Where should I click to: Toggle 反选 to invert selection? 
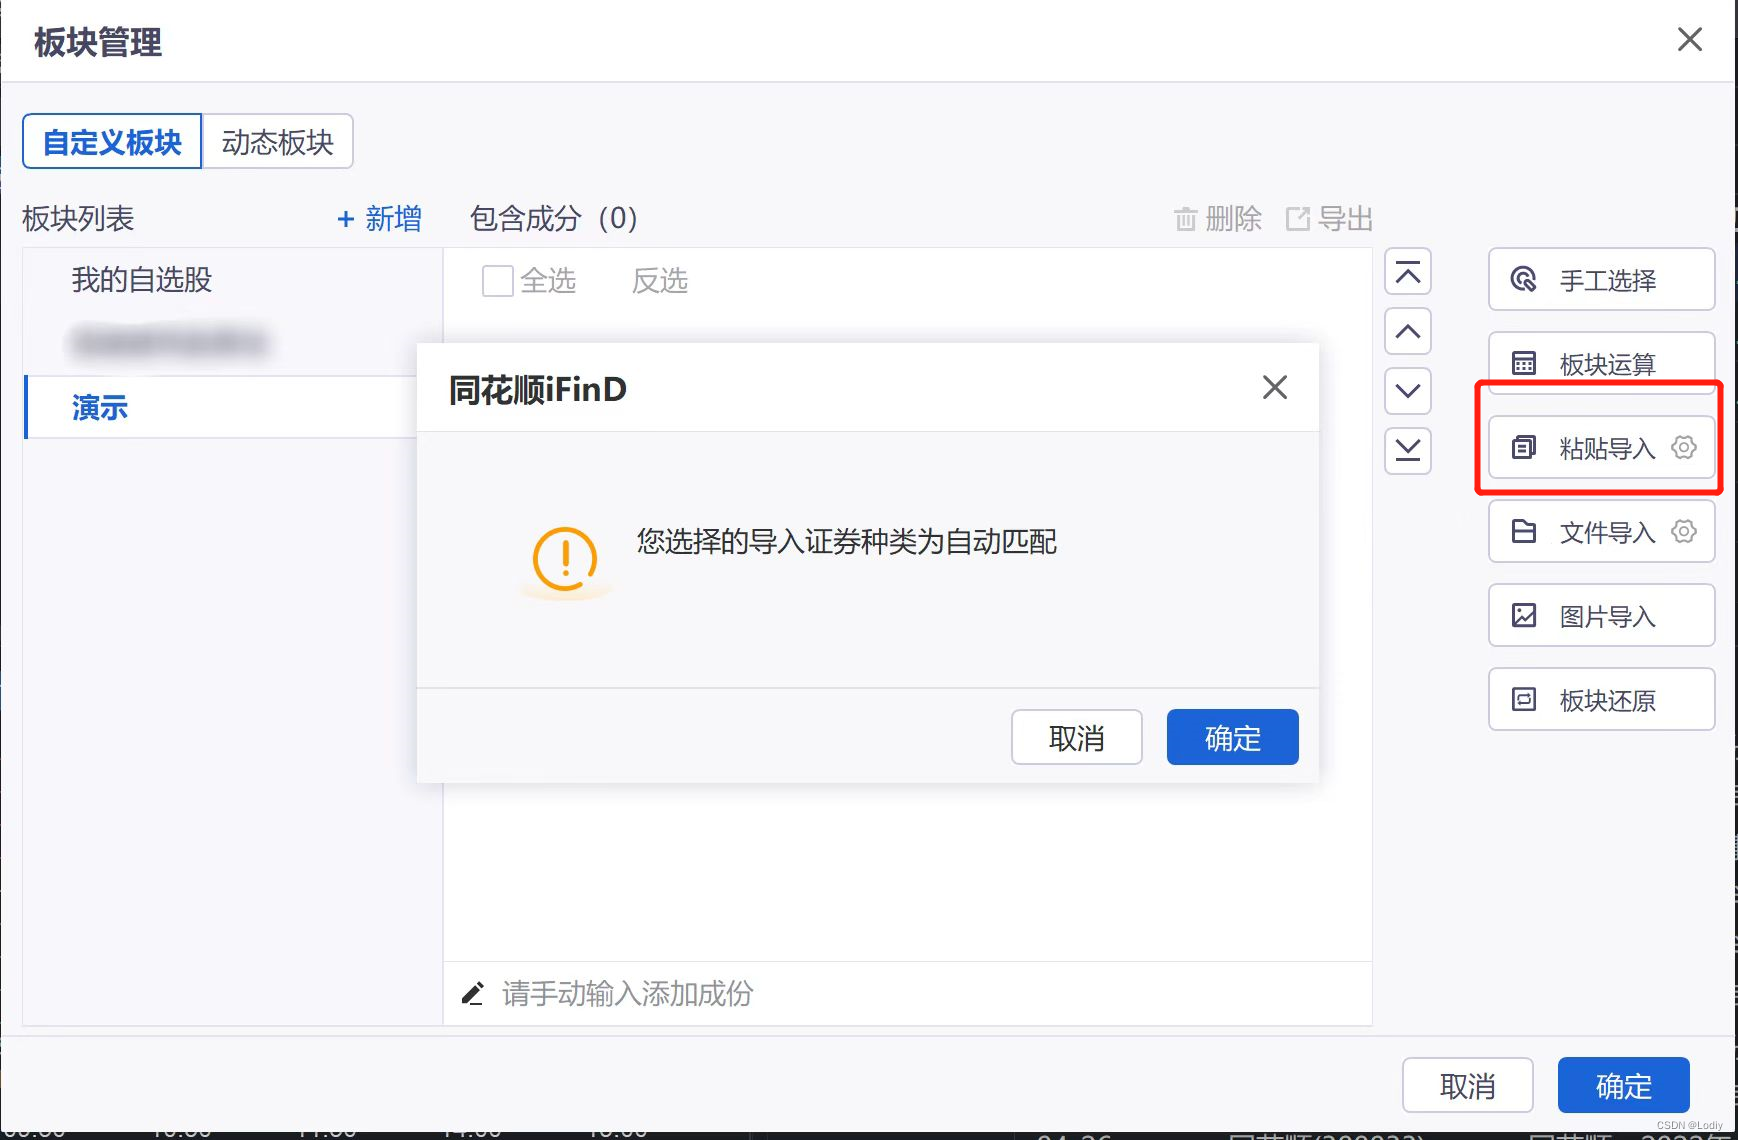(660, 281)
